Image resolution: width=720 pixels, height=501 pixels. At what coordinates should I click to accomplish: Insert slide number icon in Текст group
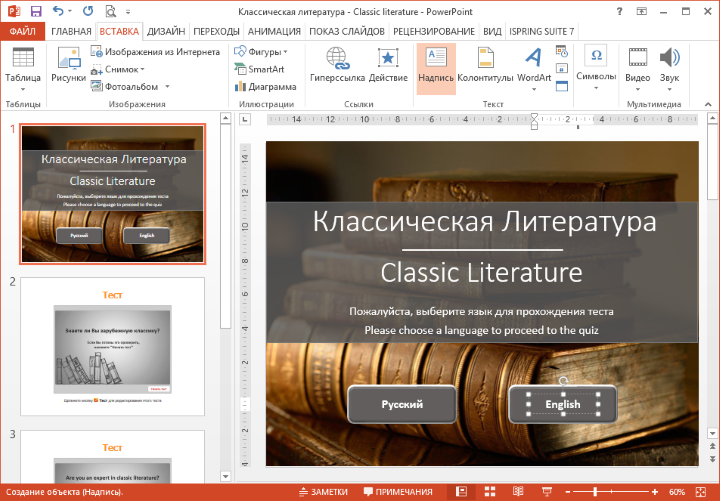[x=562, y=68]
